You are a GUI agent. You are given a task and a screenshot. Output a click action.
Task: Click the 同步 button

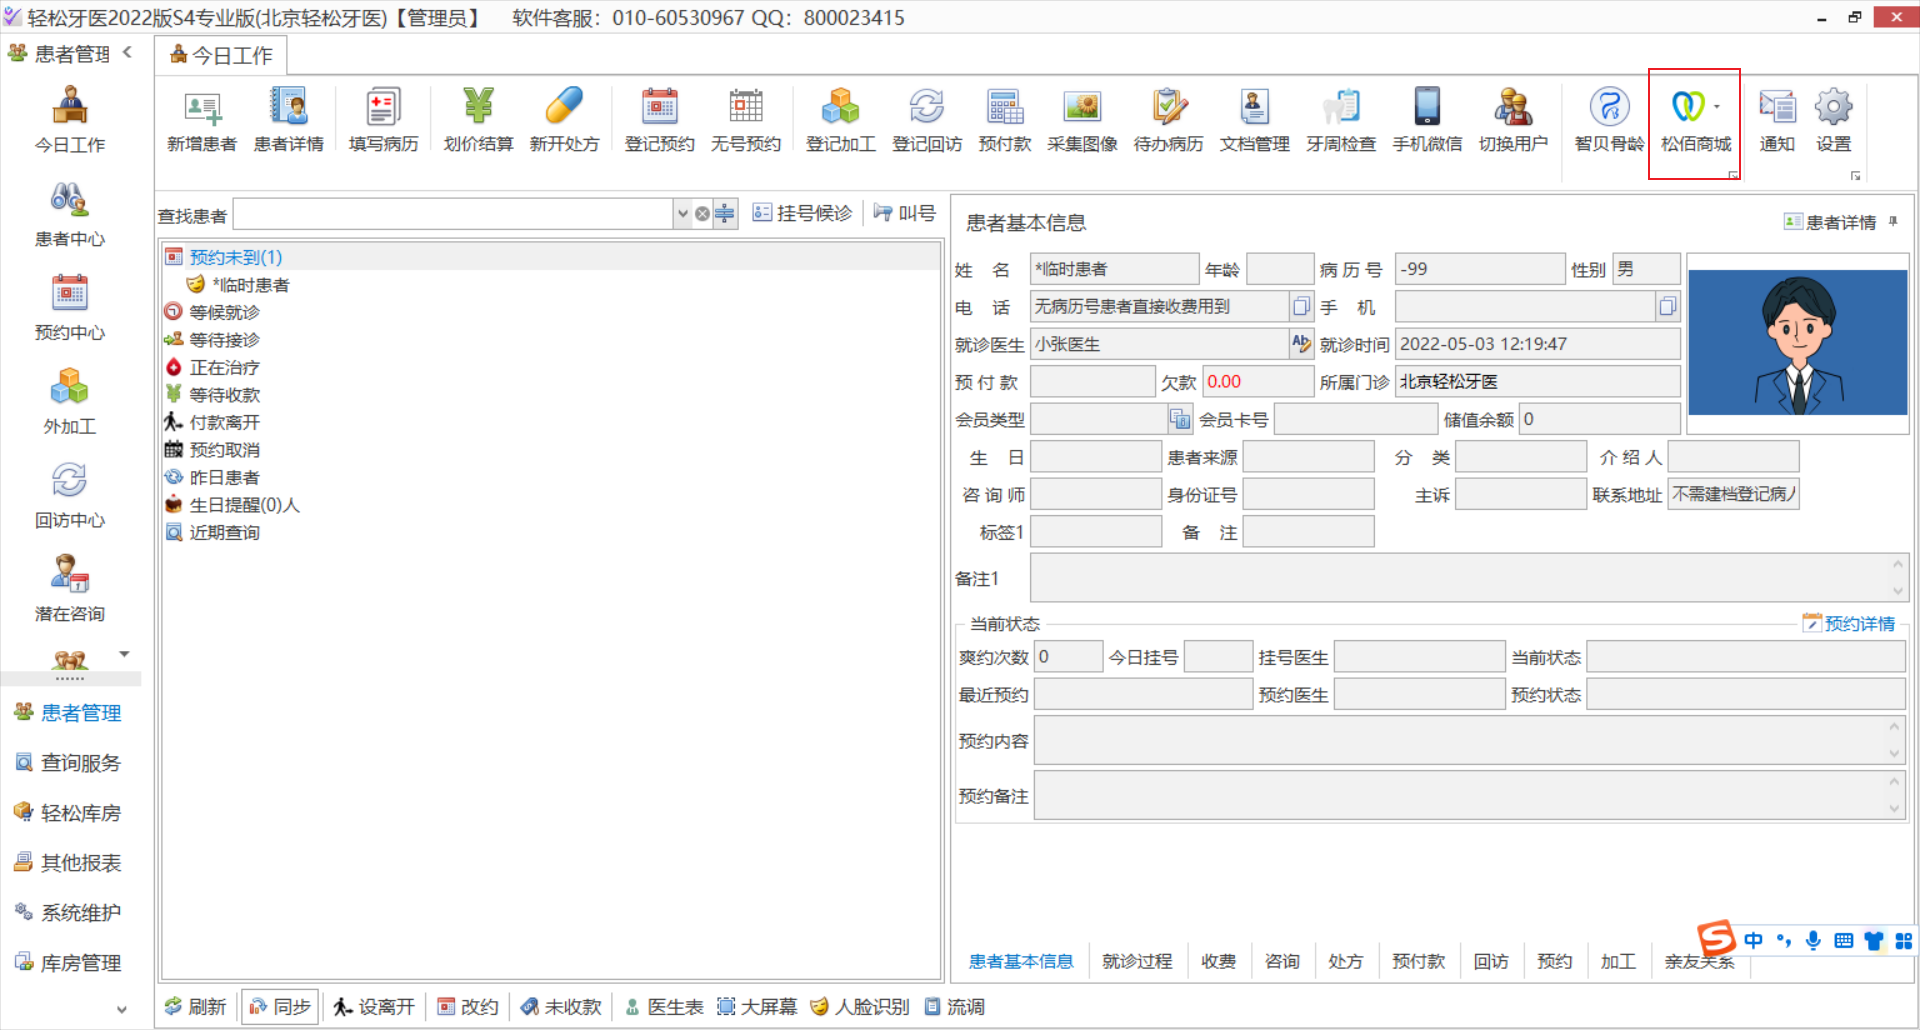(280, 1007)
